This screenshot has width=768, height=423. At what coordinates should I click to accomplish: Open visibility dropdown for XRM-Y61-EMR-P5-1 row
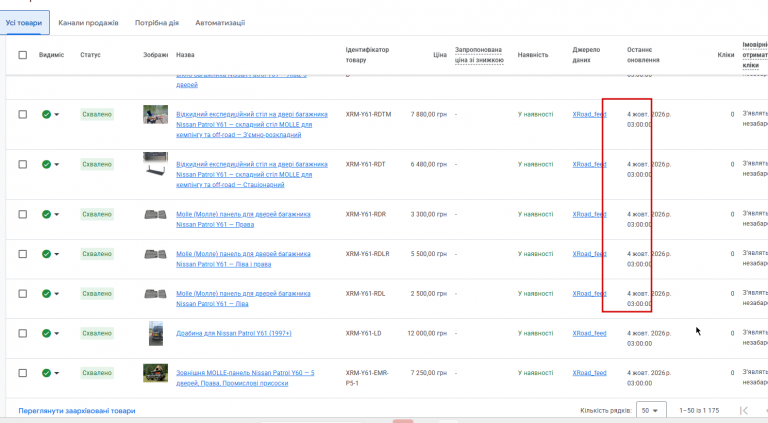click(x=56, y=373)
